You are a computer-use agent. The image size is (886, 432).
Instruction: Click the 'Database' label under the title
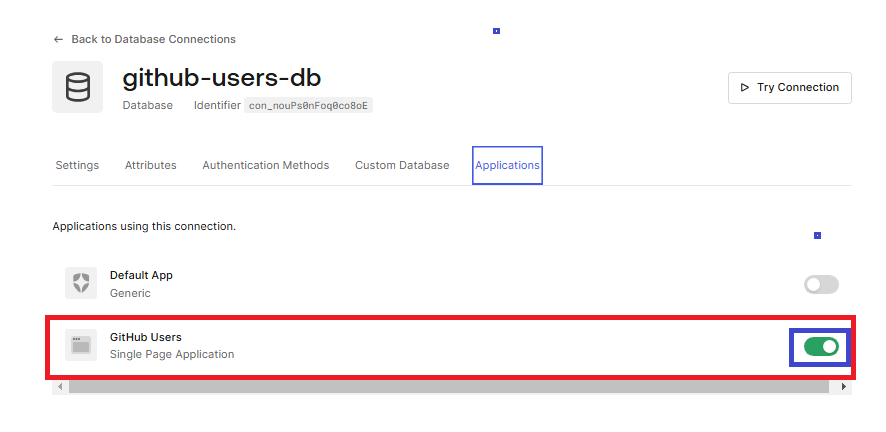pos(147,106)
